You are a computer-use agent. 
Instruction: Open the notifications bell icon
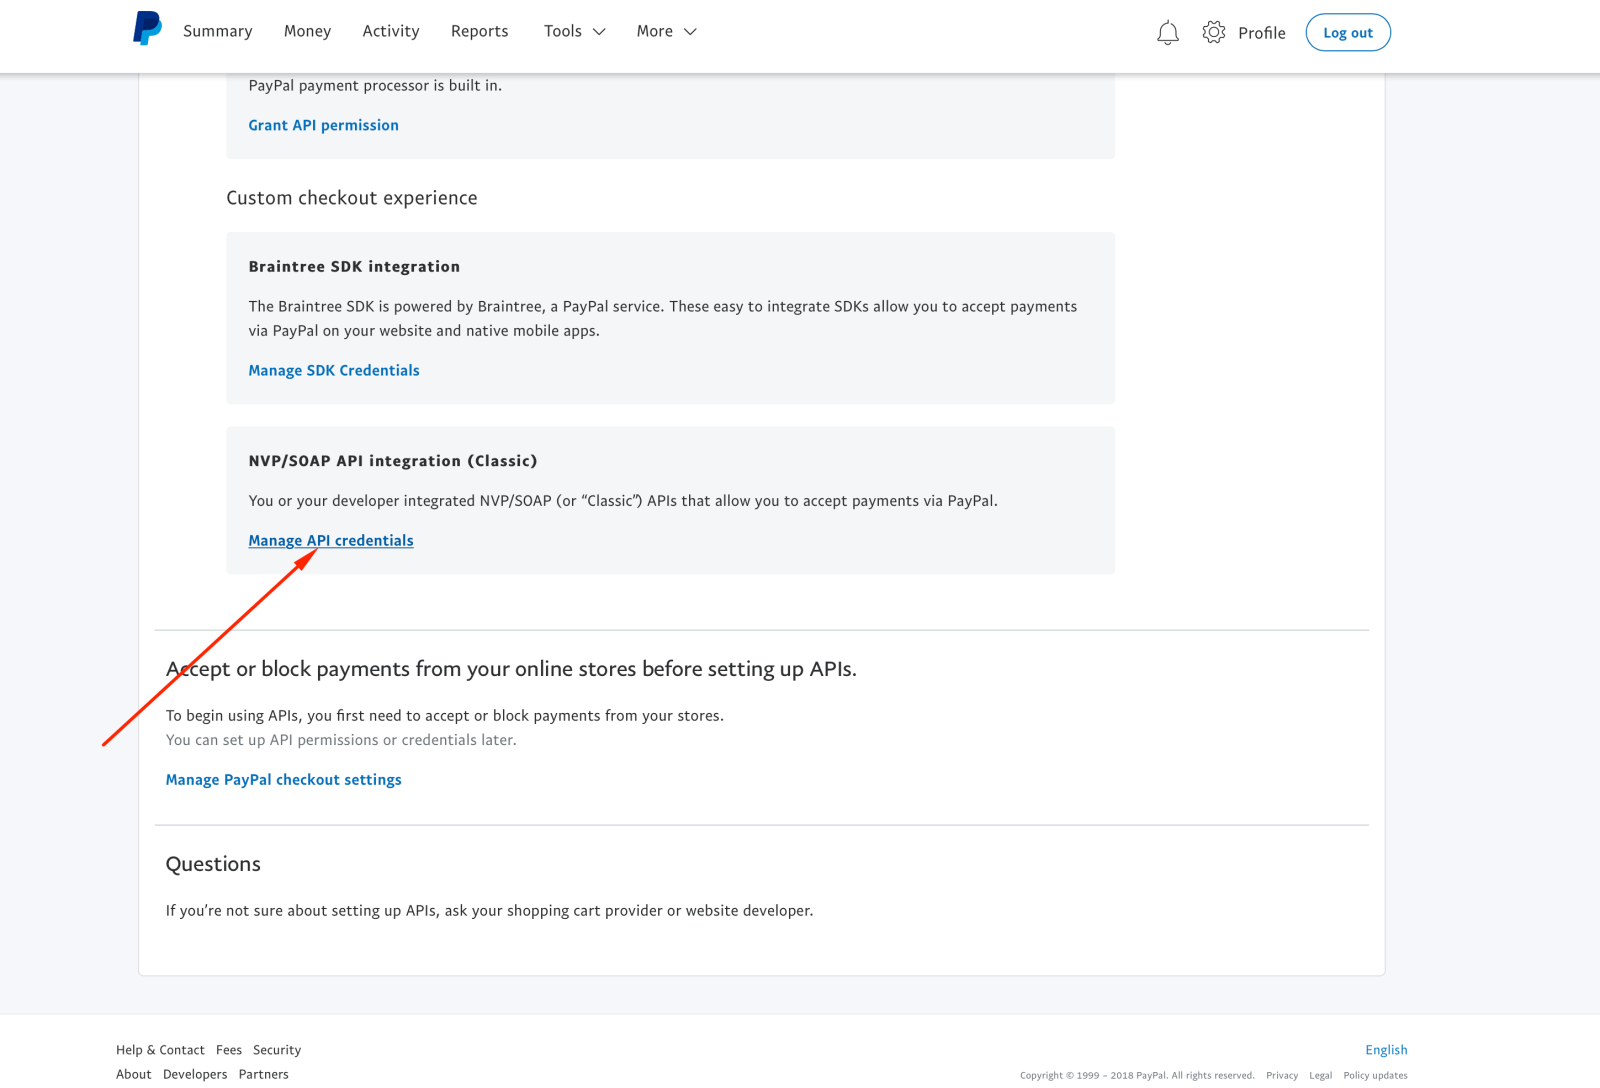(x=1167, y=33)
